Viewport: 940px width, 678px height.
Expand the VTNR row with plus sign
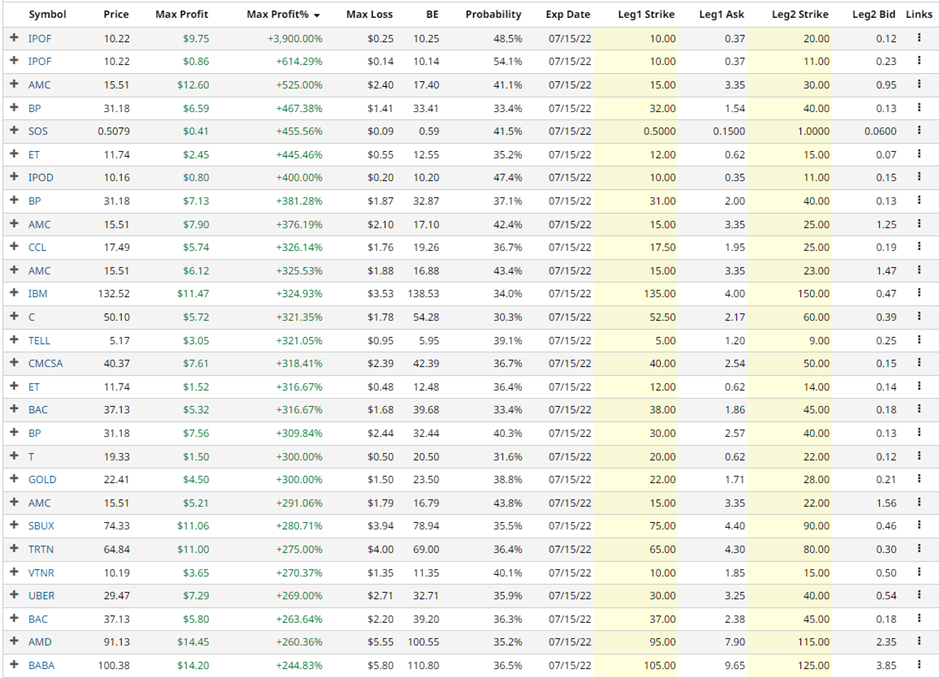(x=14, y=572)
